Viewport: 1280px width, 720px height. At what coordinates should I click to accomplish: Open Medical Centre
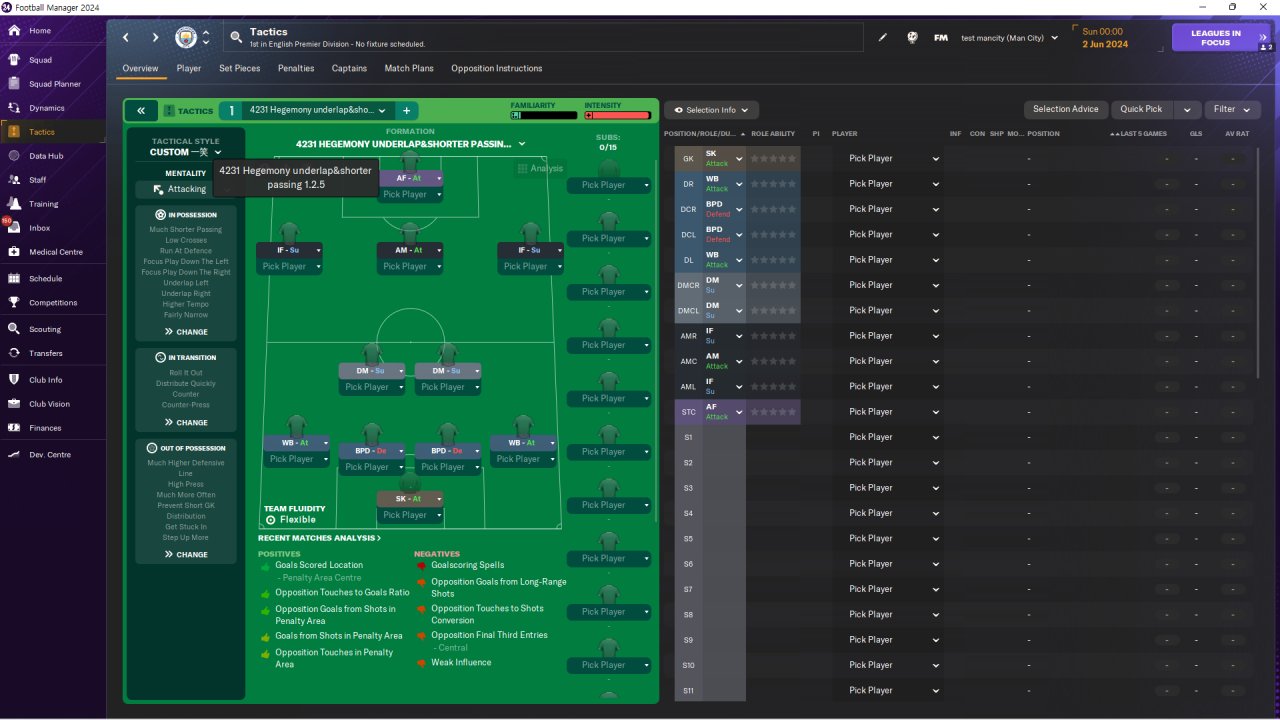[55, 252]
